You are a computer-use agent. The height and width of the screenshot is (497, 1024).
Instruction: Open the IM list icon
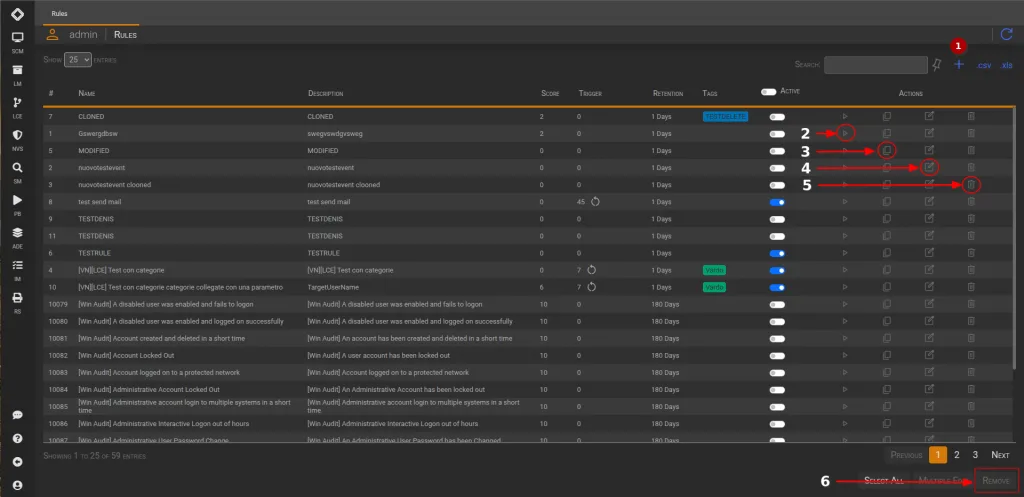point(18,265)
